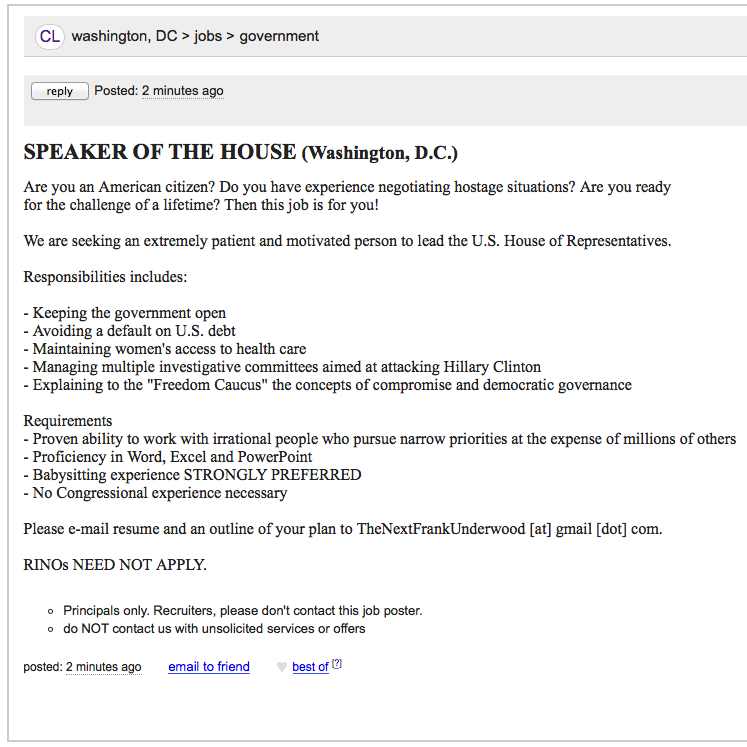Click the (Washington, D.C.) location text in title
747x747 pixels.
(x=379, y=153)
